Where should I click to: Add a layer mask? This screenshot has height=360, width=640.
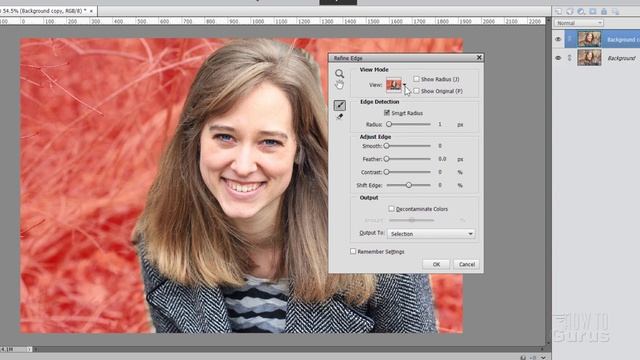[592, 11]
